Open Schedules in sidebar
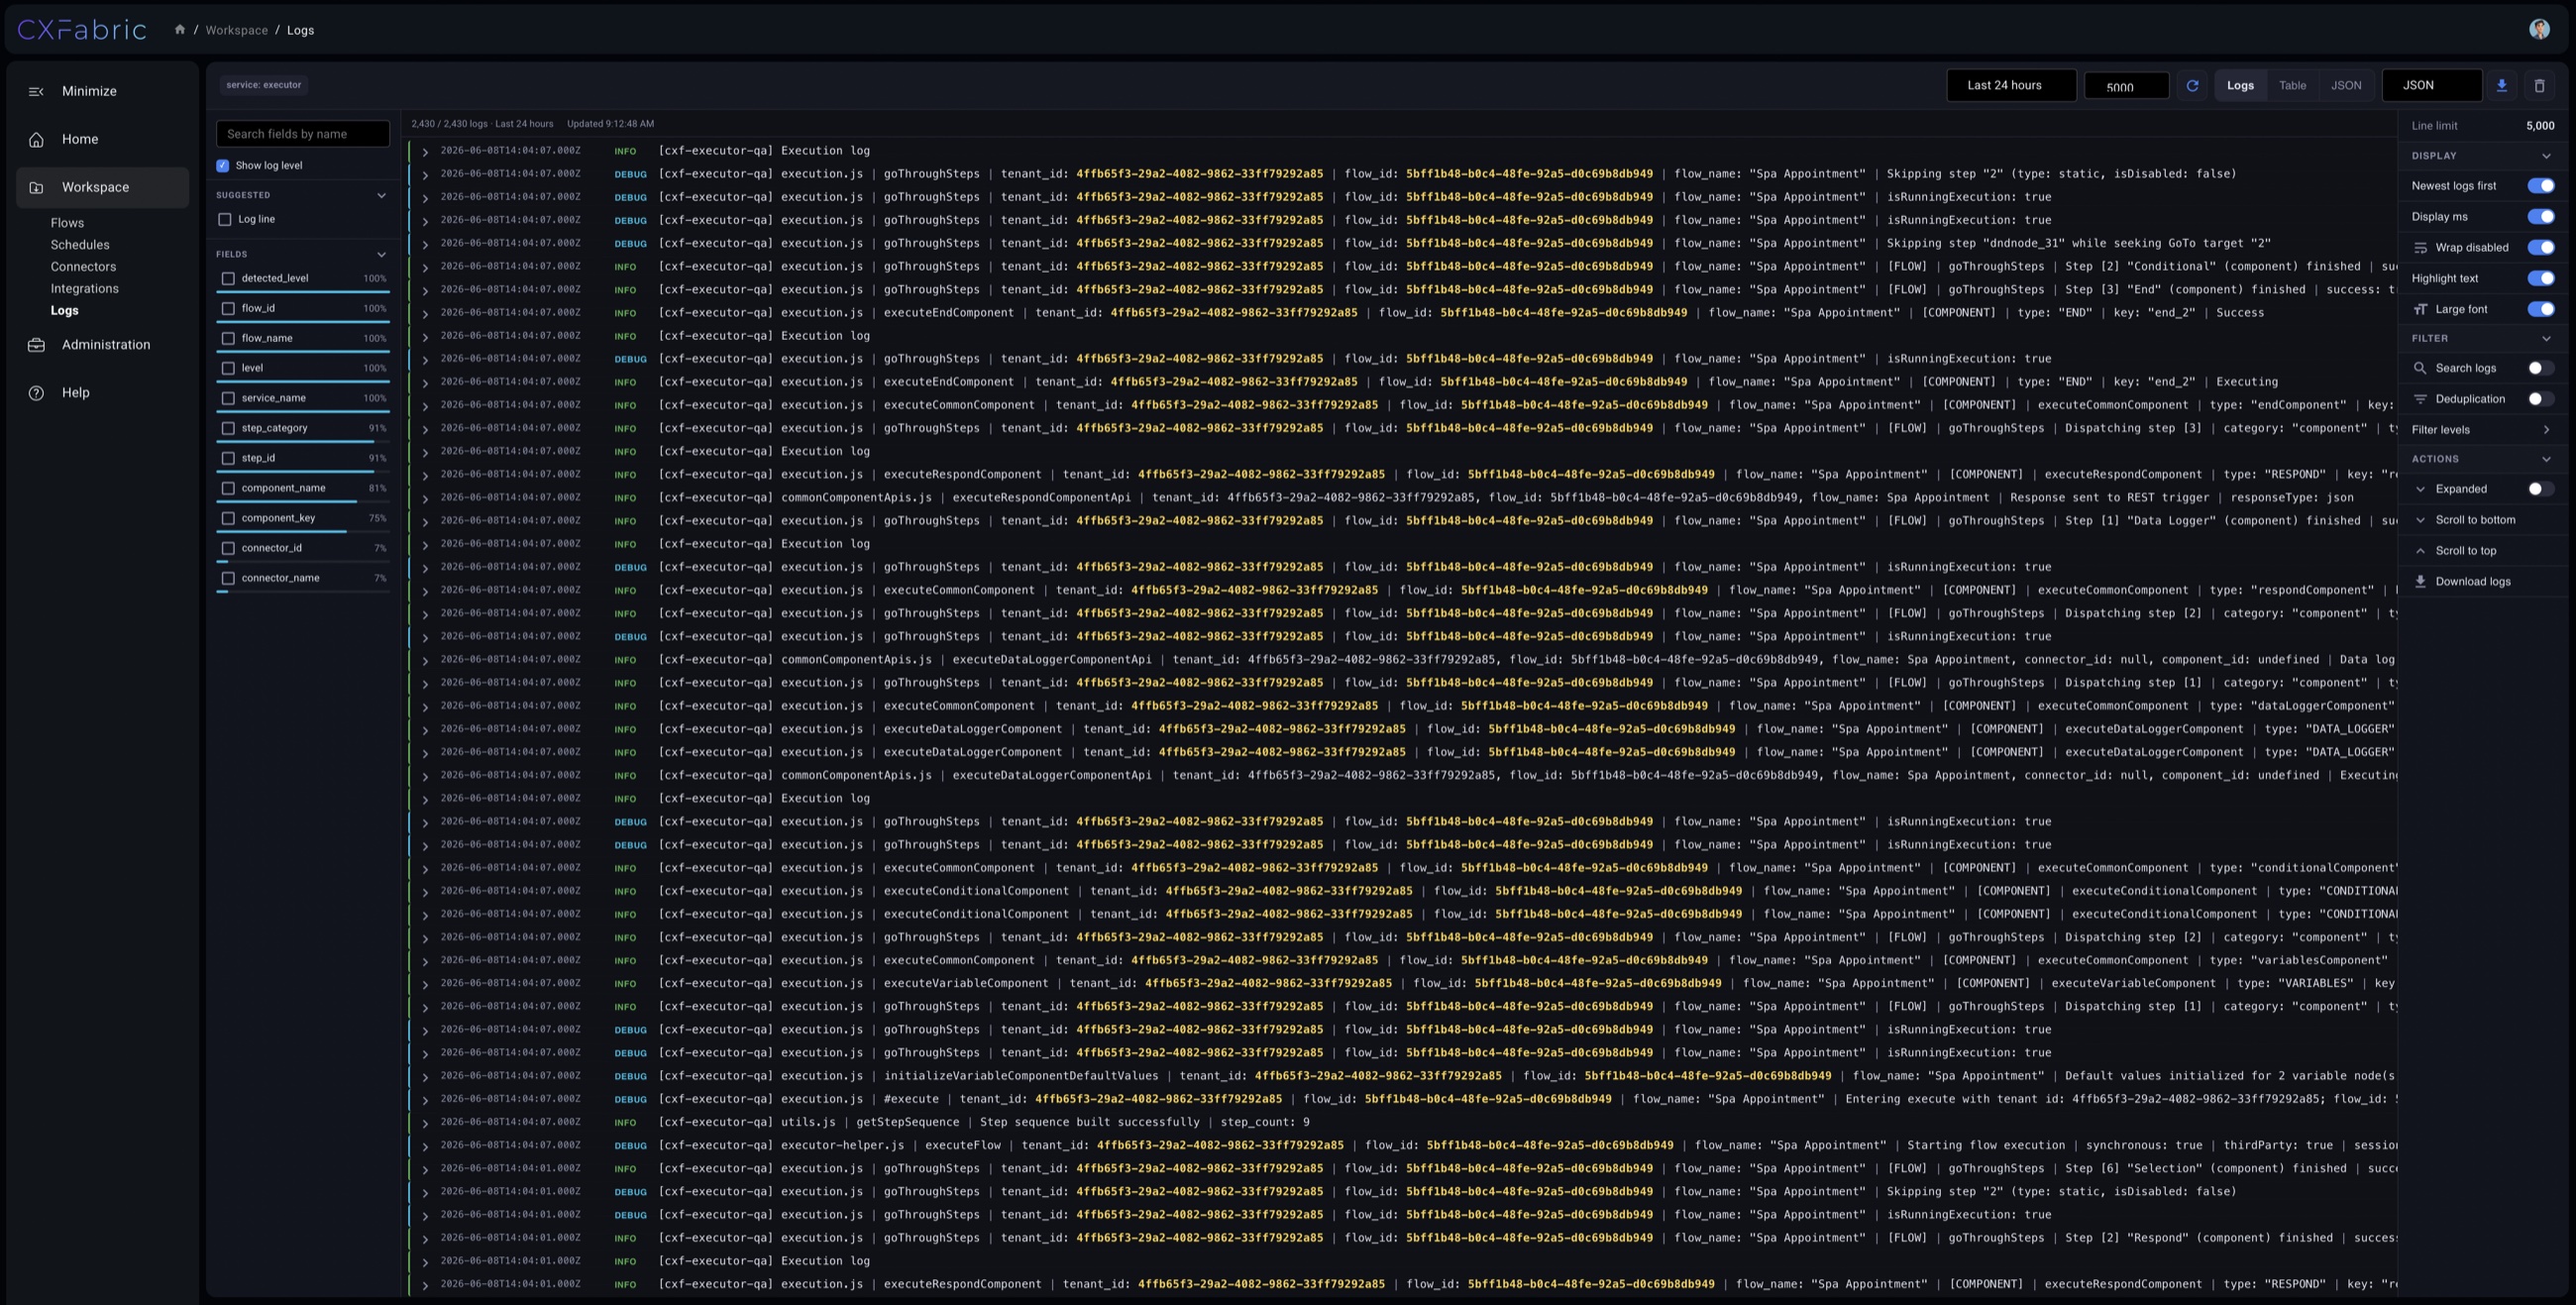The height and width of the screenshot is (1305, 2576). [x=80, y=245]
